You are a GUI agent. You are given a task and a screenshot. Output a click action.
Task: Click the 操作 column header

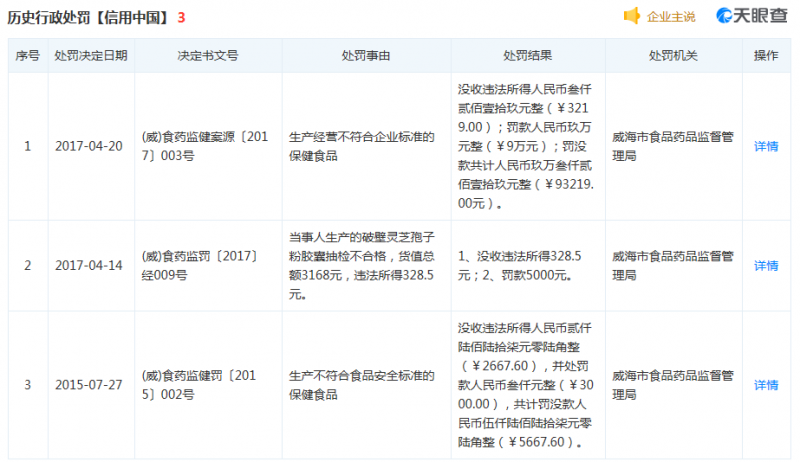(x=766, y=56)
